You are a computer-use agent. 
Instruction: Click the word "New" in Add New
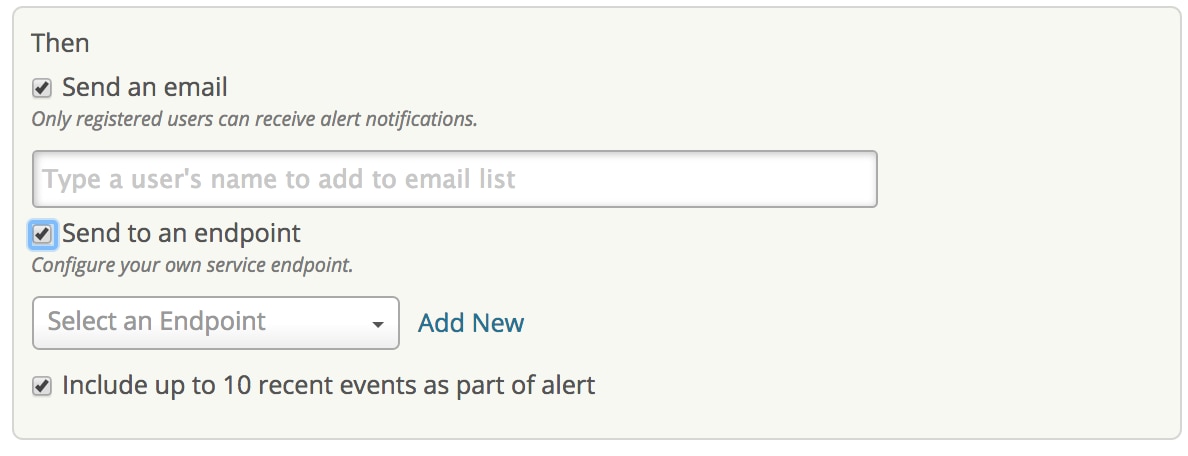click(x=498, y=323)
